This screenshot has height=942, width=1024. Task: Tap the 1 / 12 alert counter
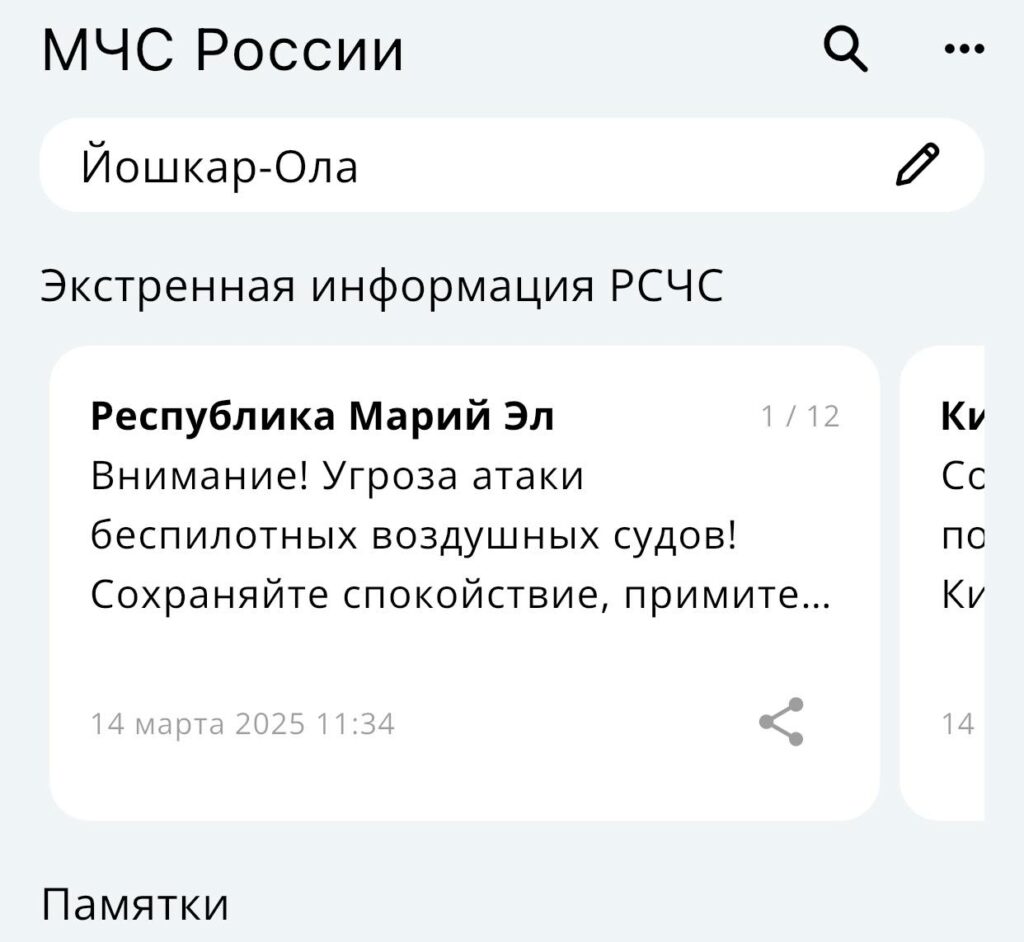[800, 417]
